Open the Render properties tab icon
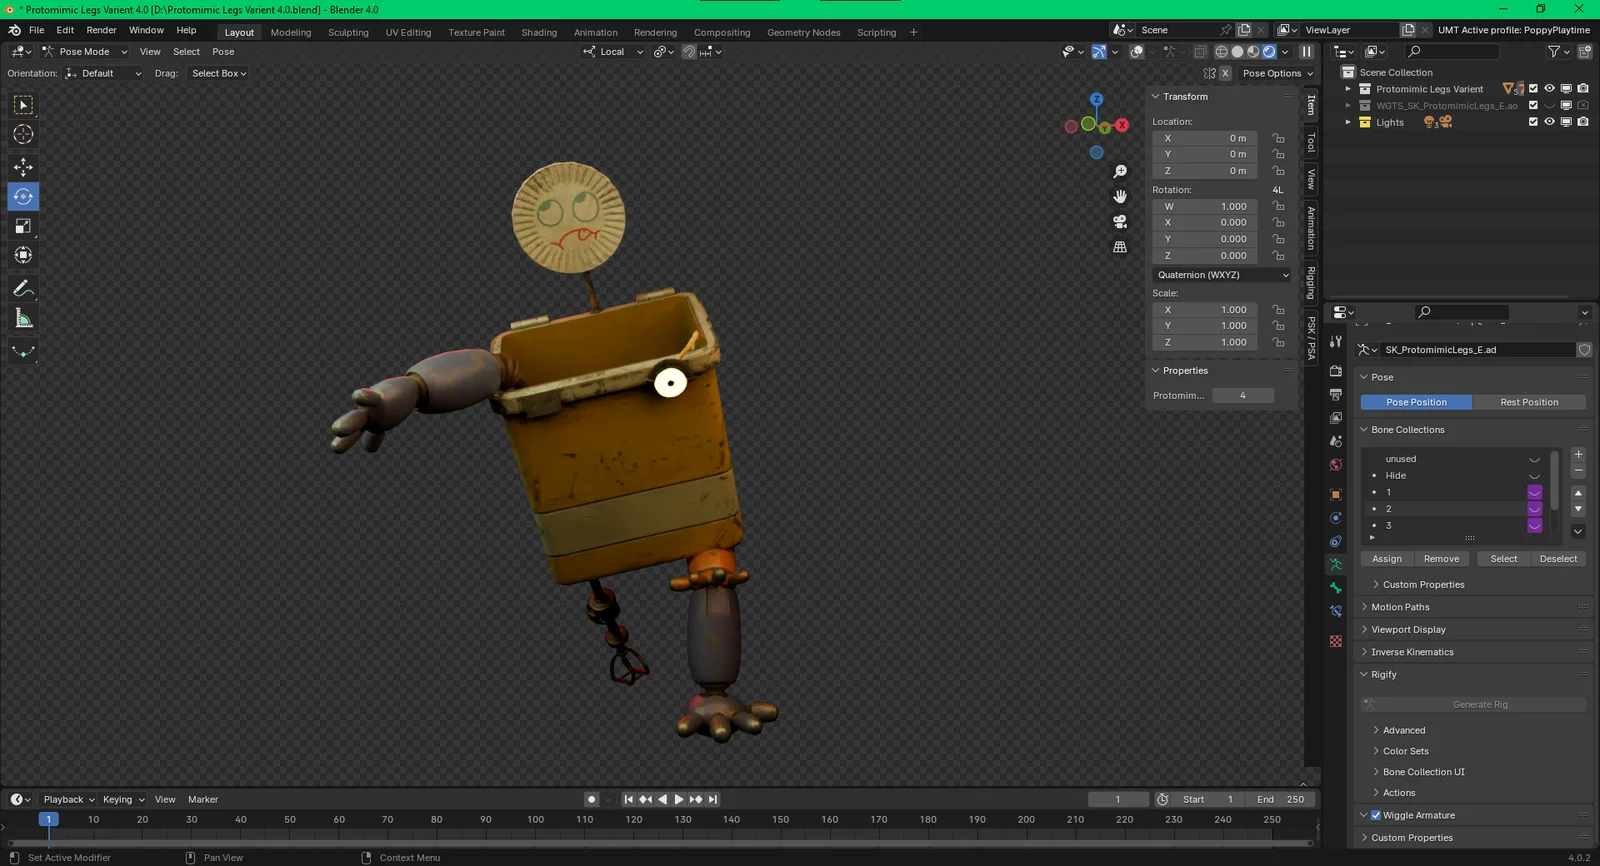 [x=1336, y=371]
